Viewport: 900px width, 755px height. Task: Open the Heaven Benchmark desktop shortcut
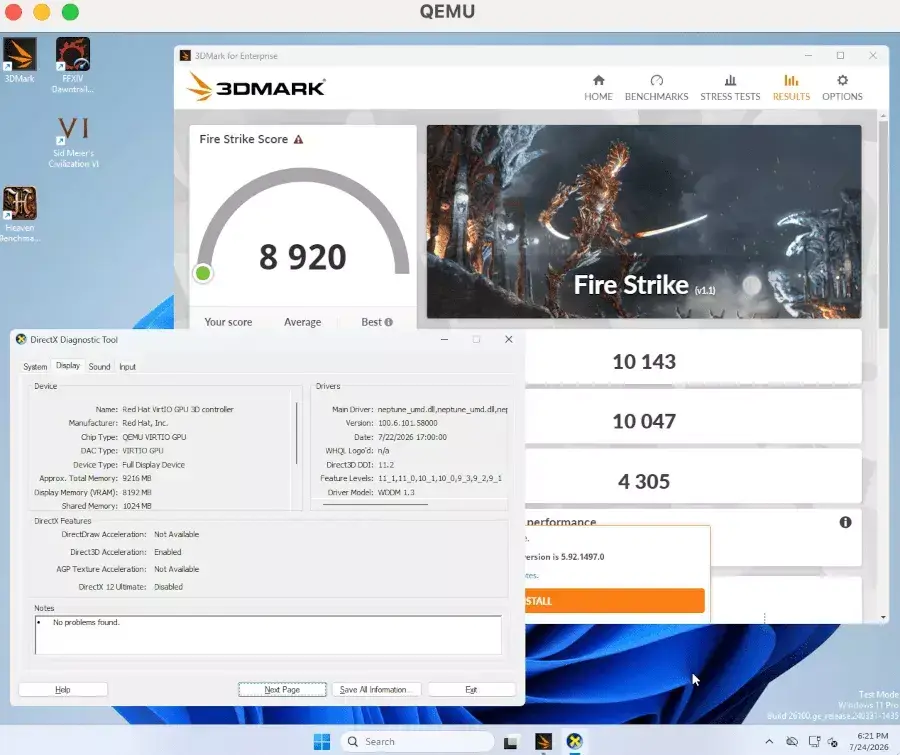(x=20, y=214)
